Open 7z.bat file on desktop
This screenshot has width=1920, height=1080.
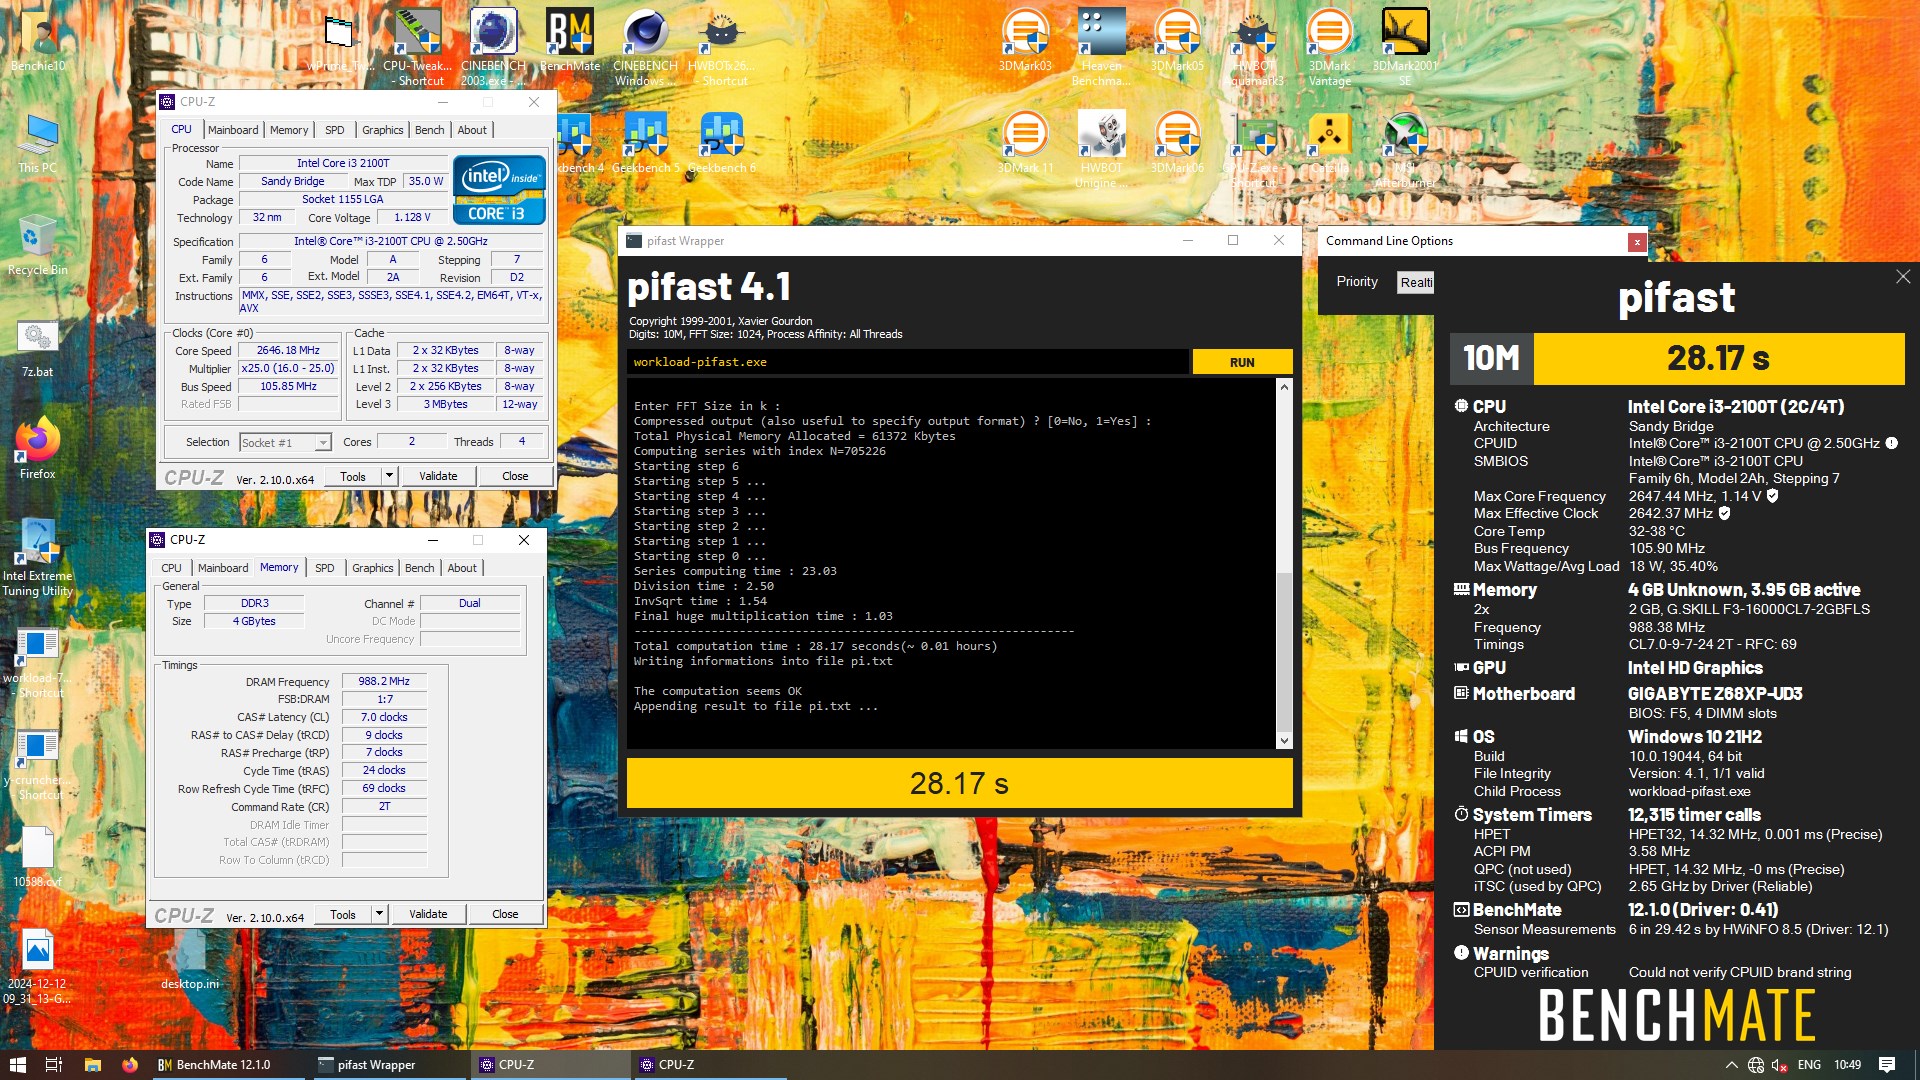(x=38, y=348)
